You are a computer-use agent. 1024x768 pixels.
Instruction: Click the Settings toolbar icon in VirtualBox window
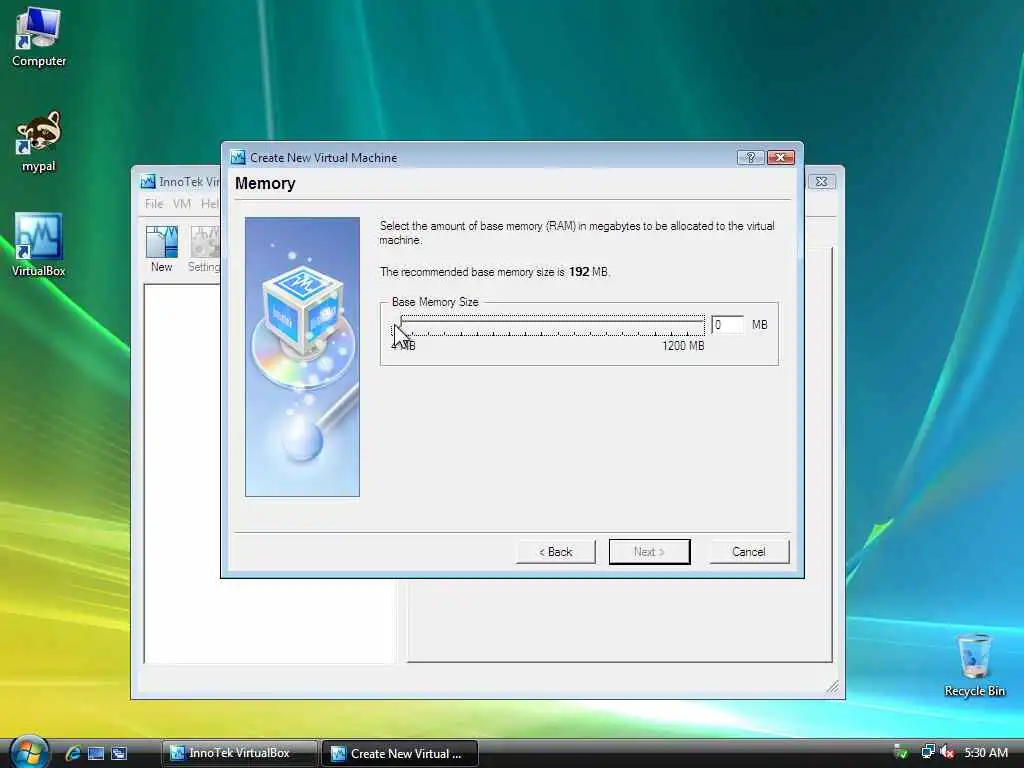coord(204,249)
